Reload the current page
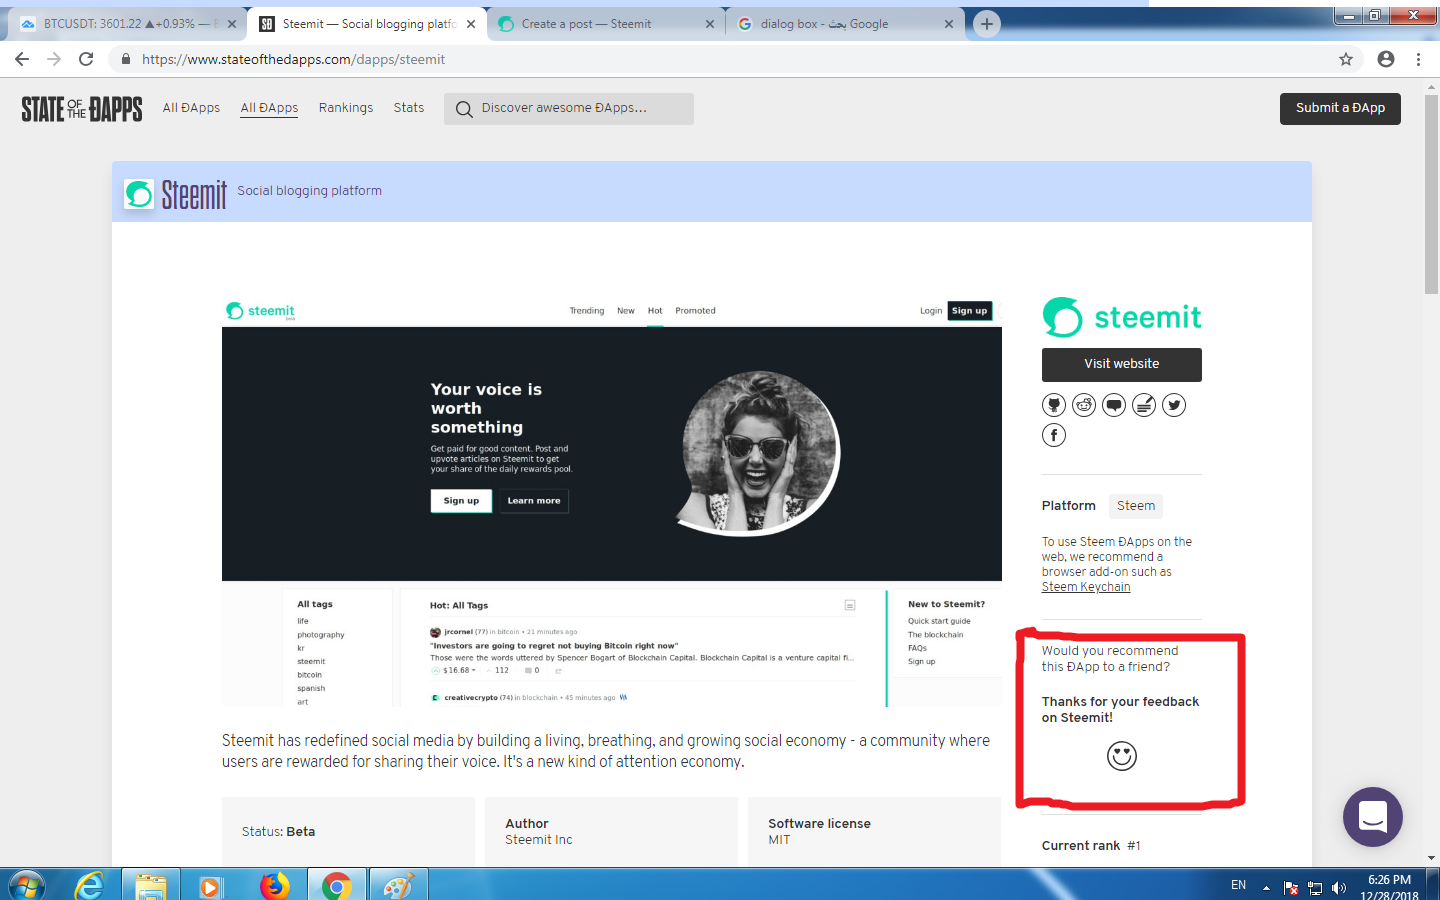Viewport: 1440px width, 900px height. (x=86, y=59)
